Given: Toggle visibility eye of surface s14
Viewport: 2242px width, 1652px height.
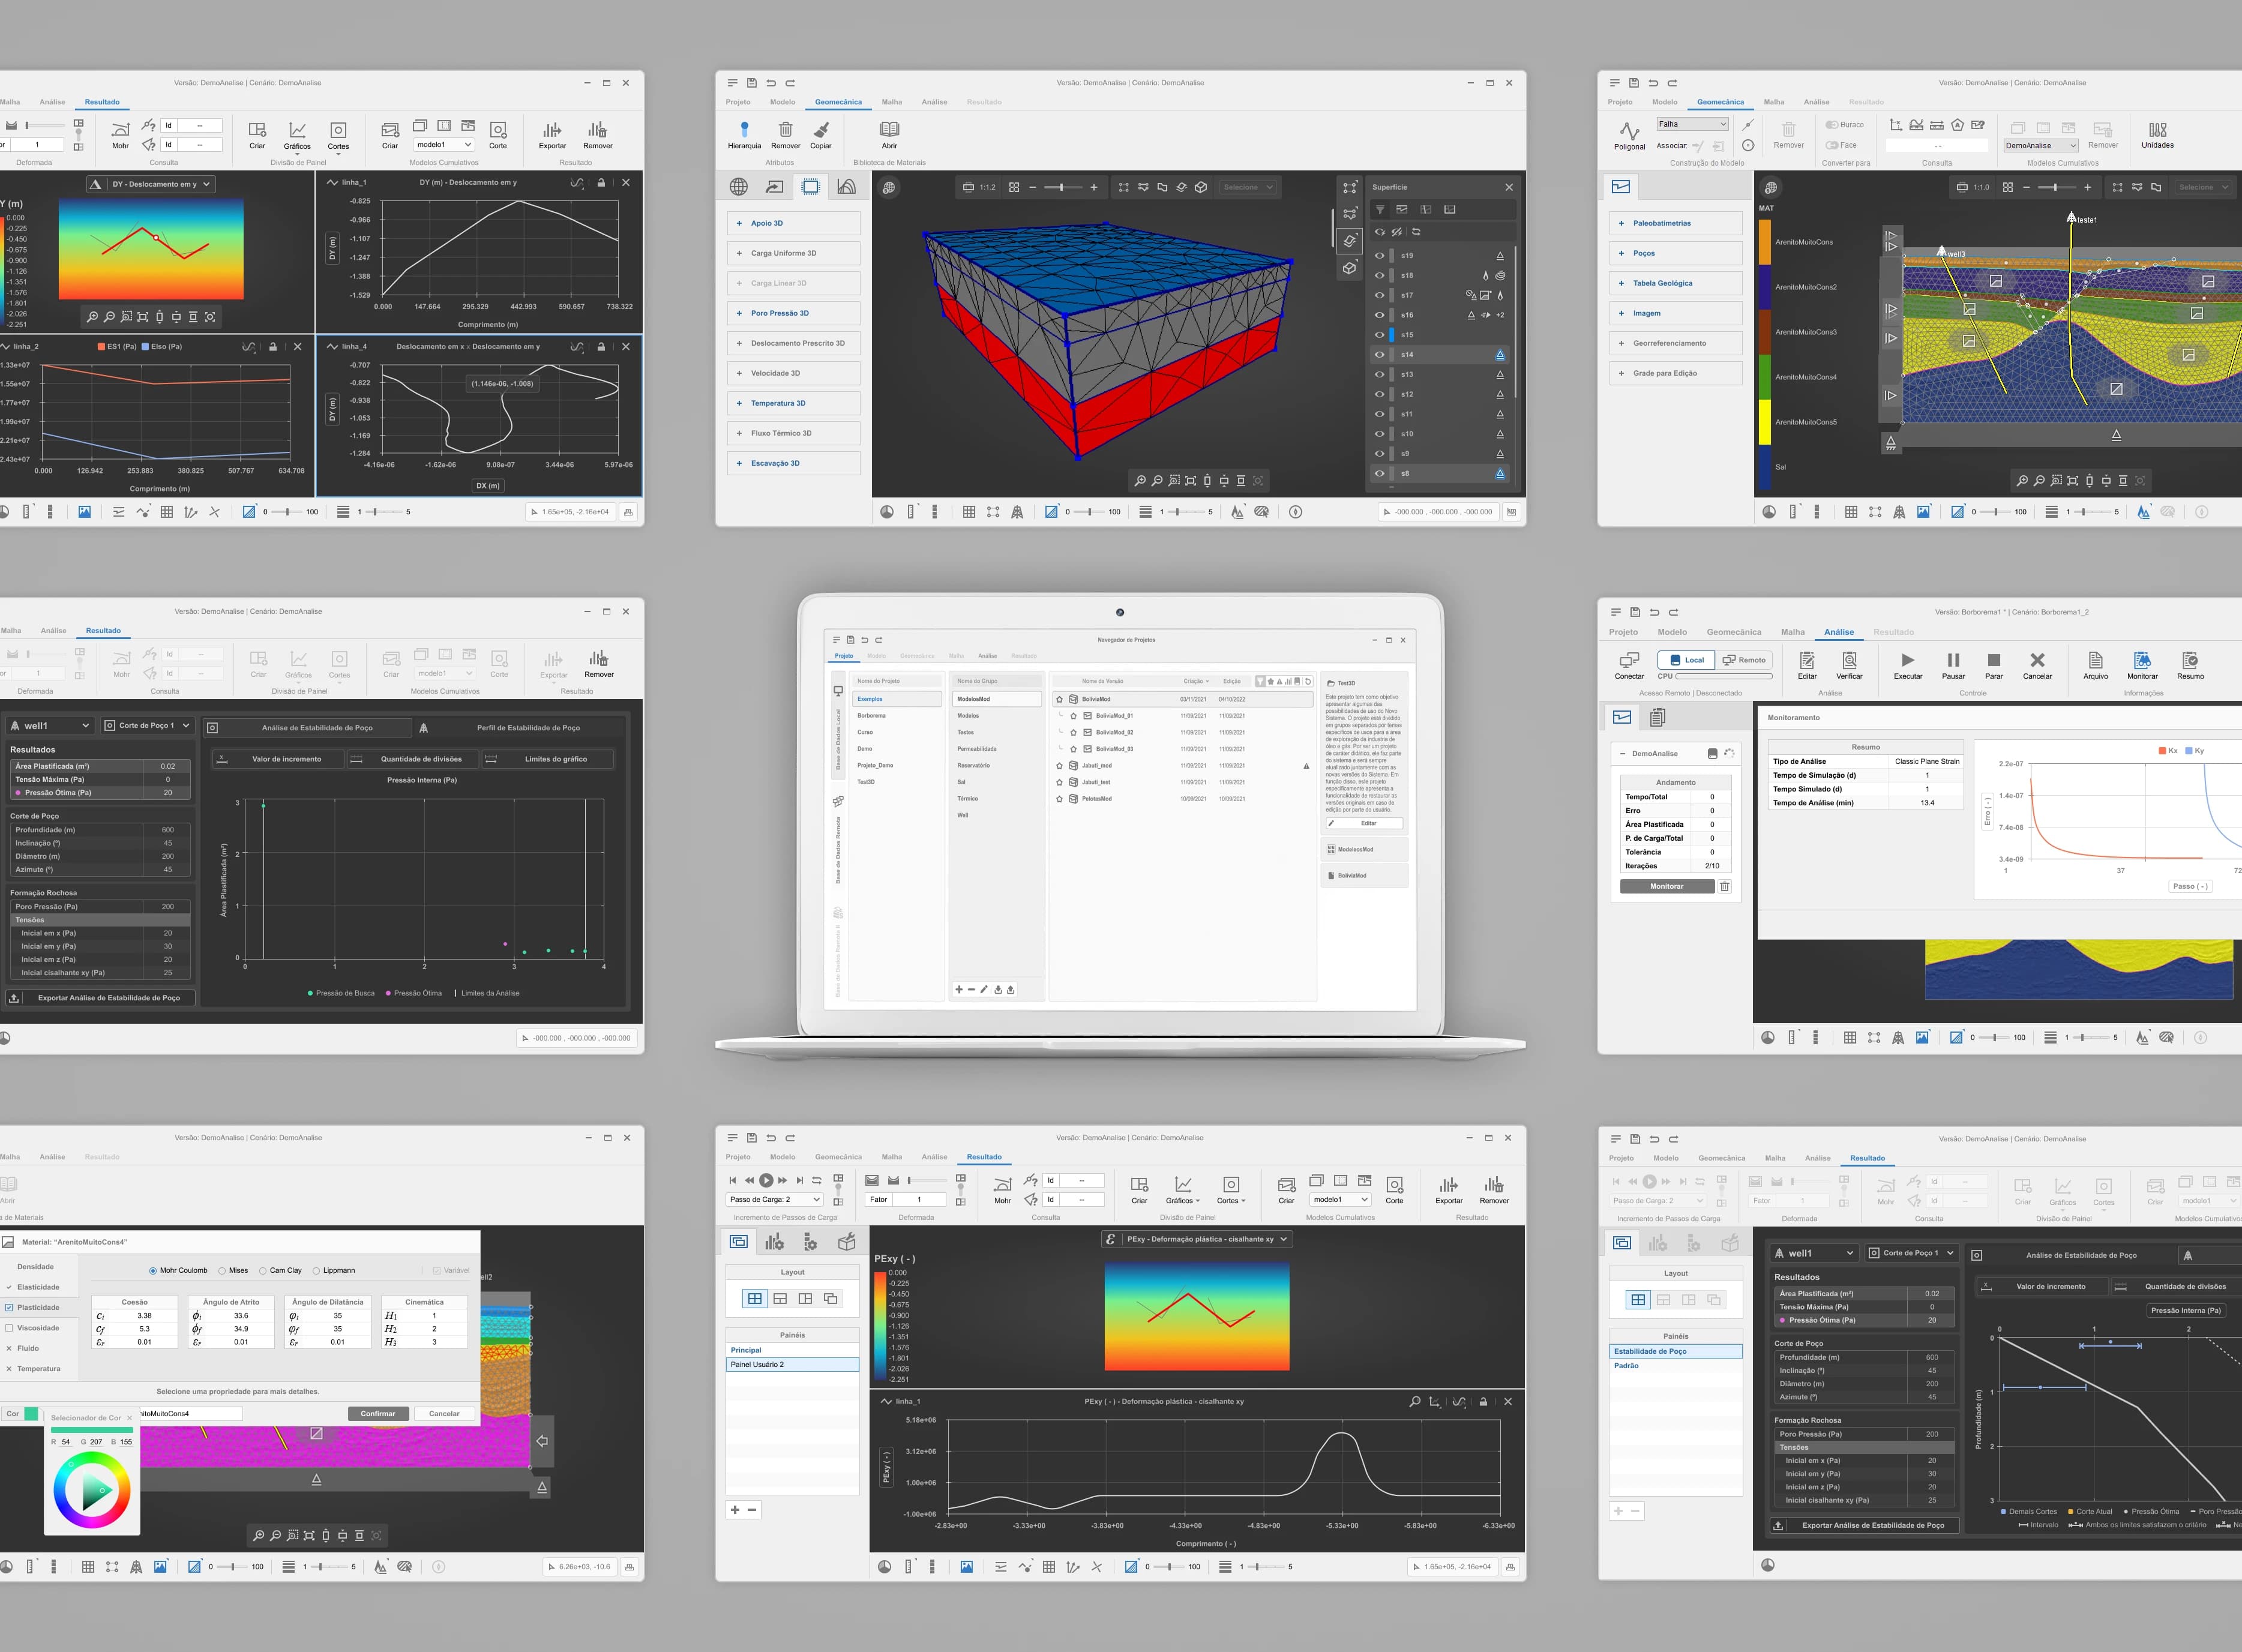Looking at the screenshot, I should (x=1379, y=355).
